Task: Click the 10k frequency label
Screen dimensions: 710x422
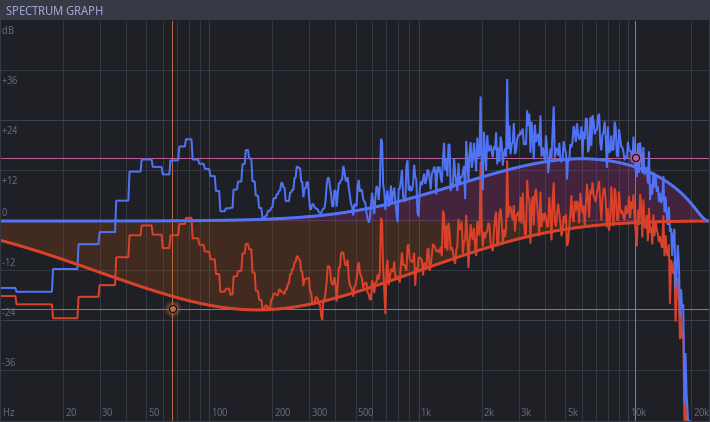Action: (x=638, y=412)
